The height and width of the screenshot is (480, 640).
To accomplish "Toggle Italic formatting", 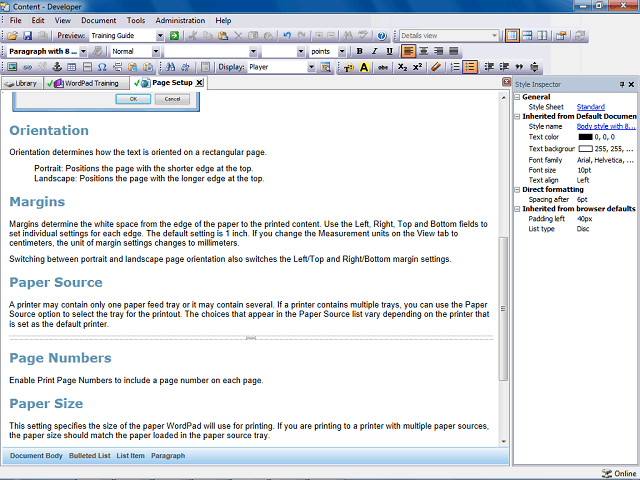I will point(374,51).
